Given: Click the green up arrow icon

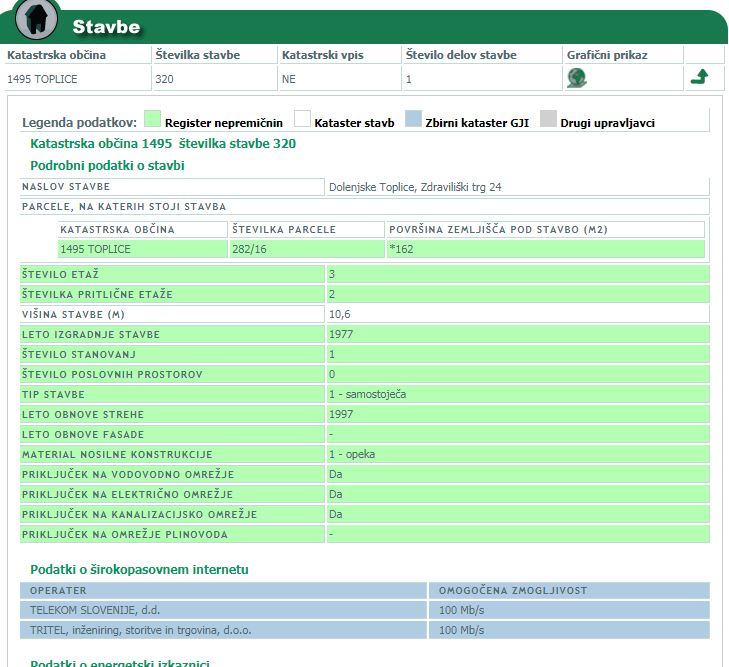Looking at the screenshot, I should click(x=700, y=77).
